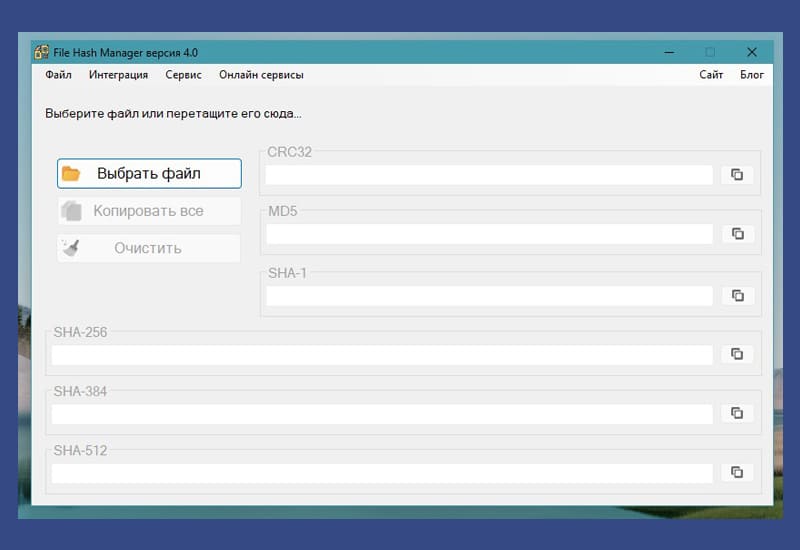The image size is (800, 550).
Task: Open the Сайт menu item
Action: pyautogui.click(x=711, y=75)
